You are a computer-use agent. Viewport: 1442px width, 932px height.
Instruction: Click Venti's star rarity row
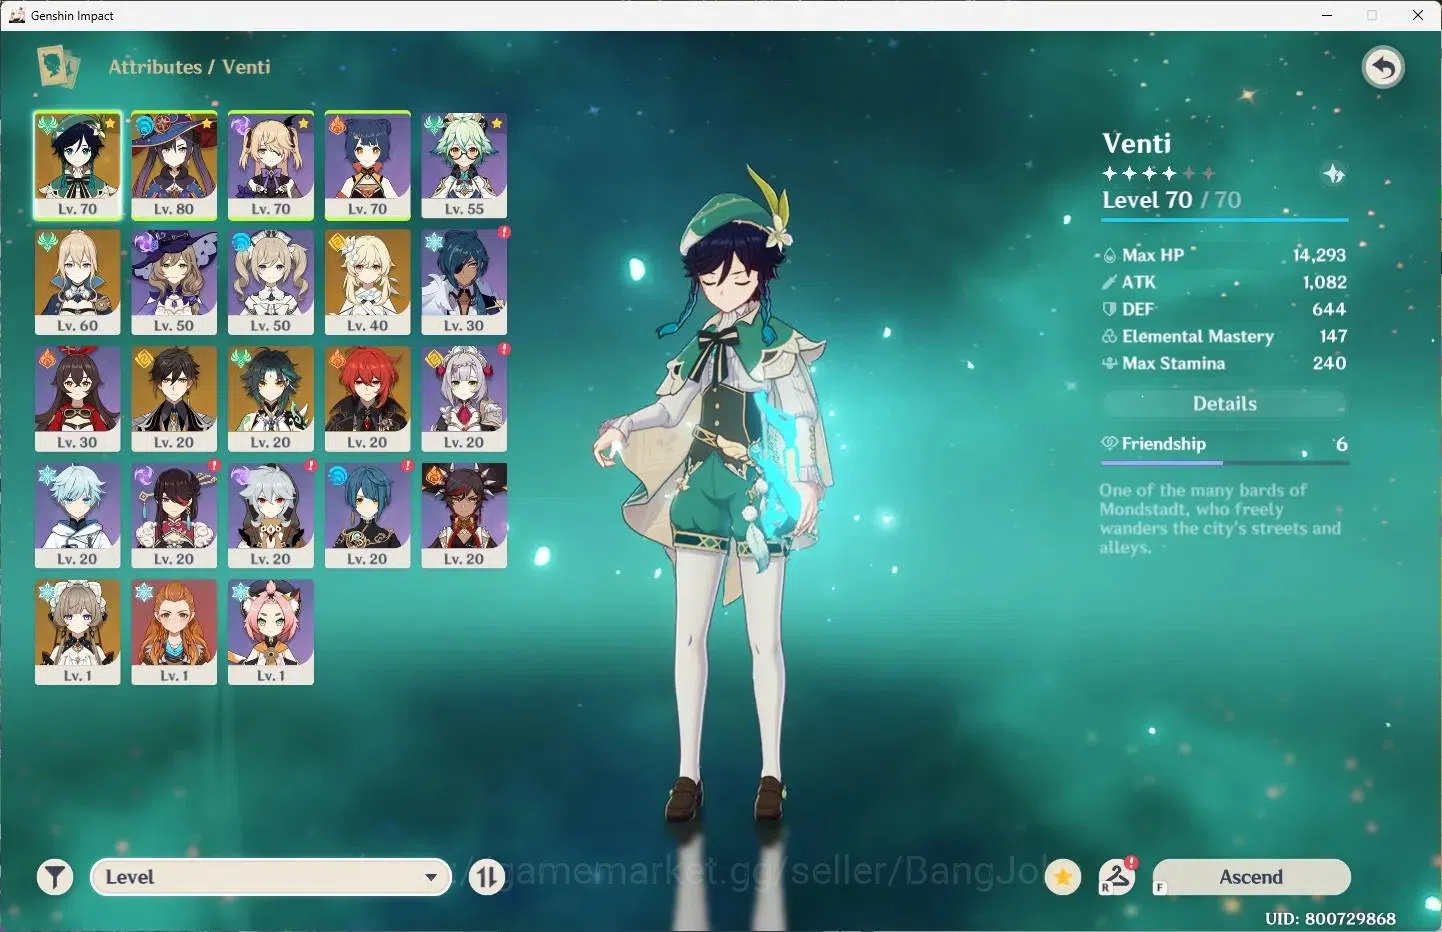coord(1159,173)
